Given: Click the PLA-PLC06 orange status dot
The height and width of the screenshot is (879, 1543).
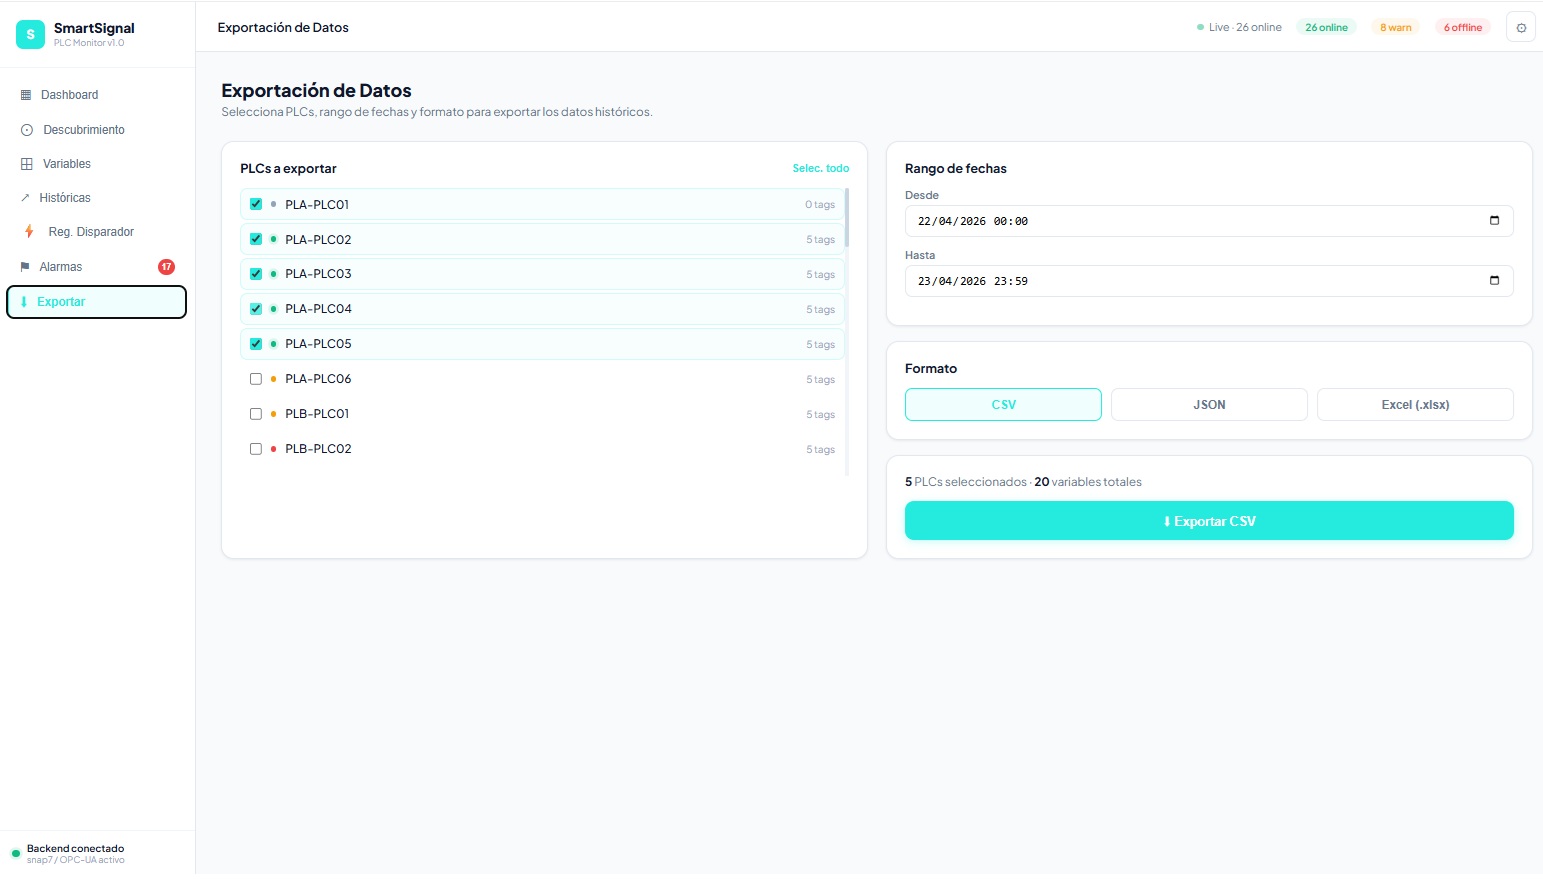Looking at the screenshot, I should click(273, 379).
